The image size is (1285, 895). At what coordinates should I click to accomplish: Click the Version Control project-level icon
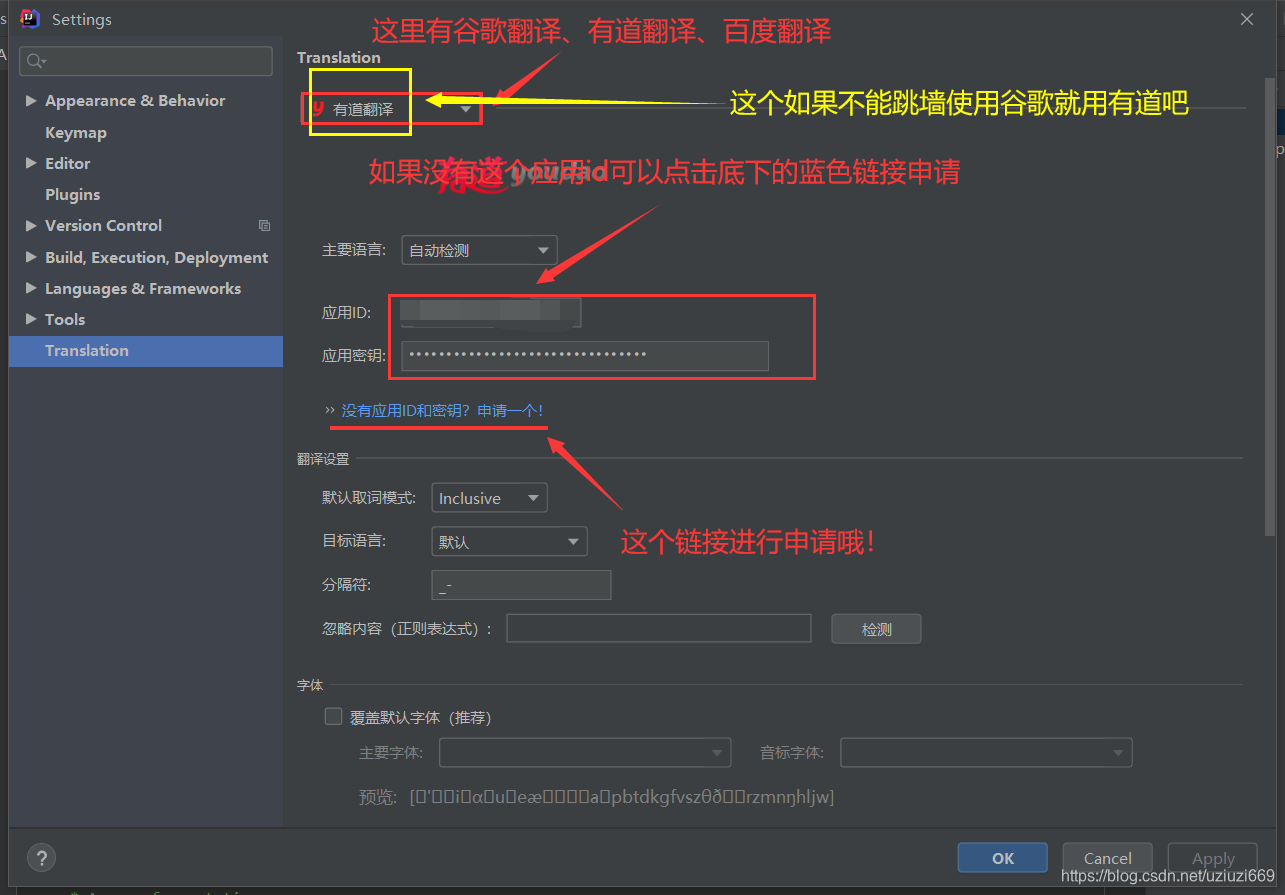pyautogui.click(x=264, y=226)
